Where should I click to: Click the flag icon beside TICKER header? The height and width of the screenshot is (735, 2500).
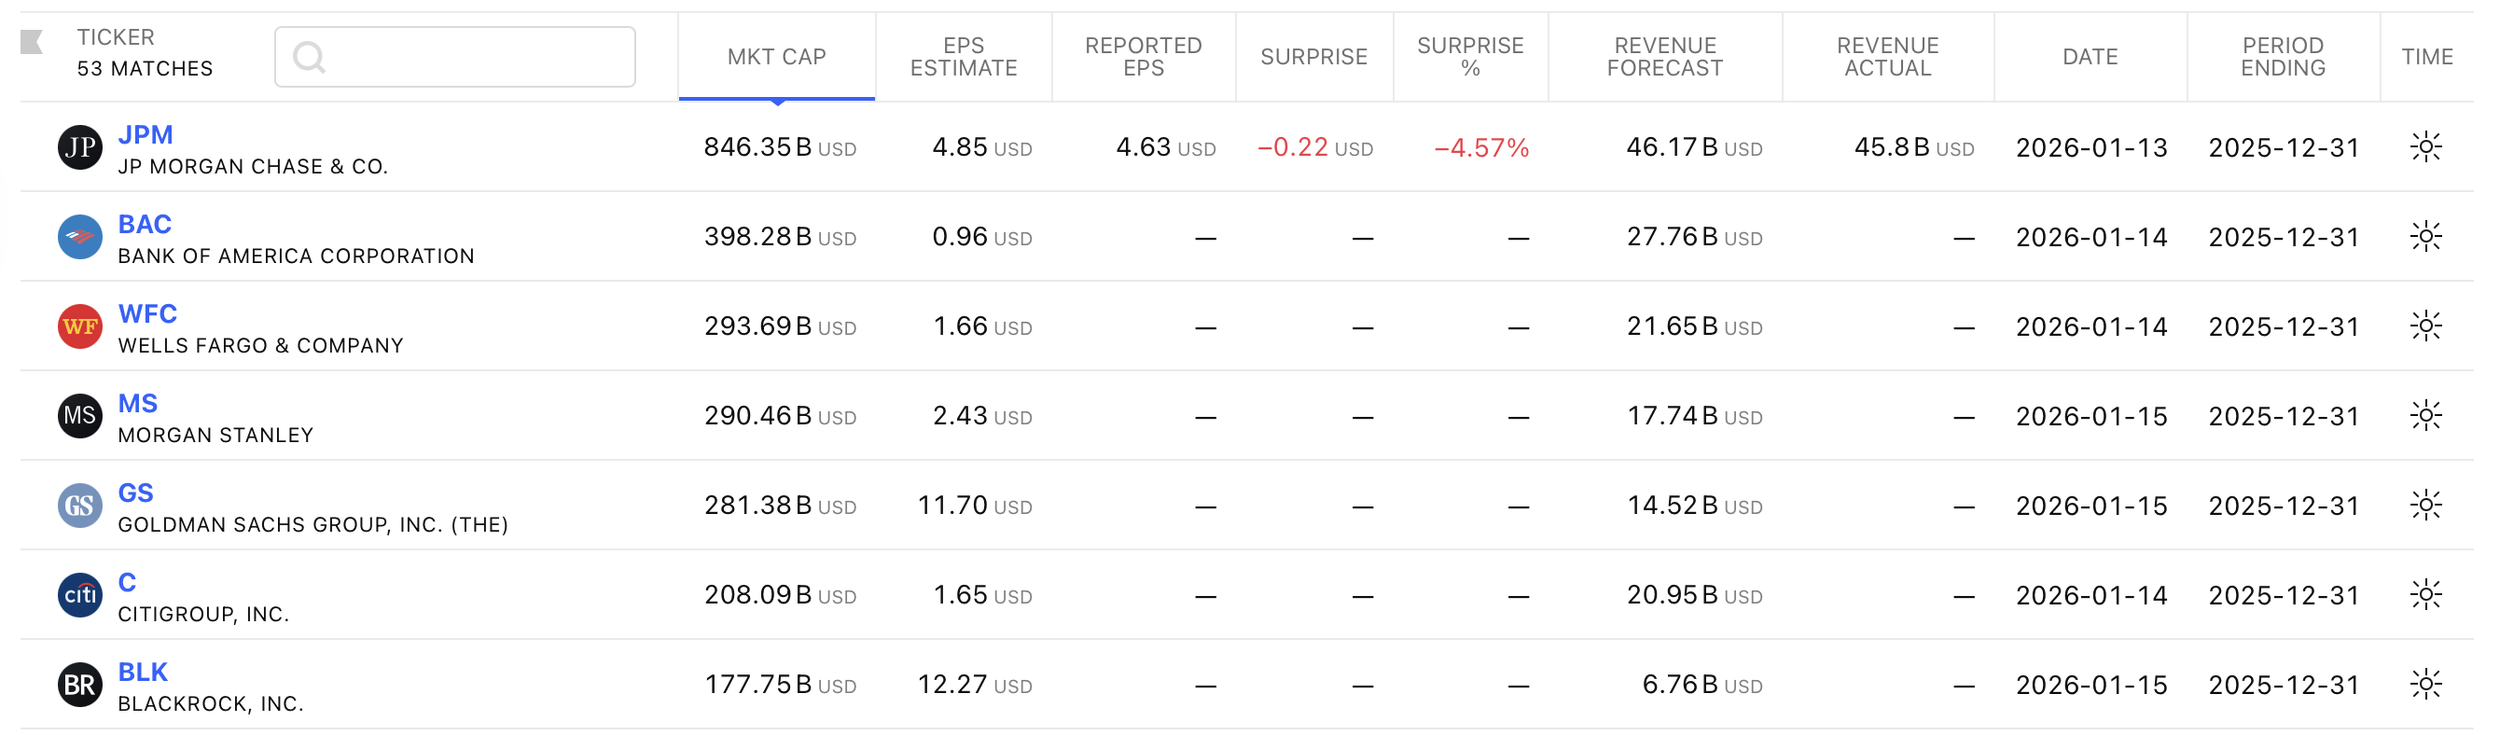point(32,42)
